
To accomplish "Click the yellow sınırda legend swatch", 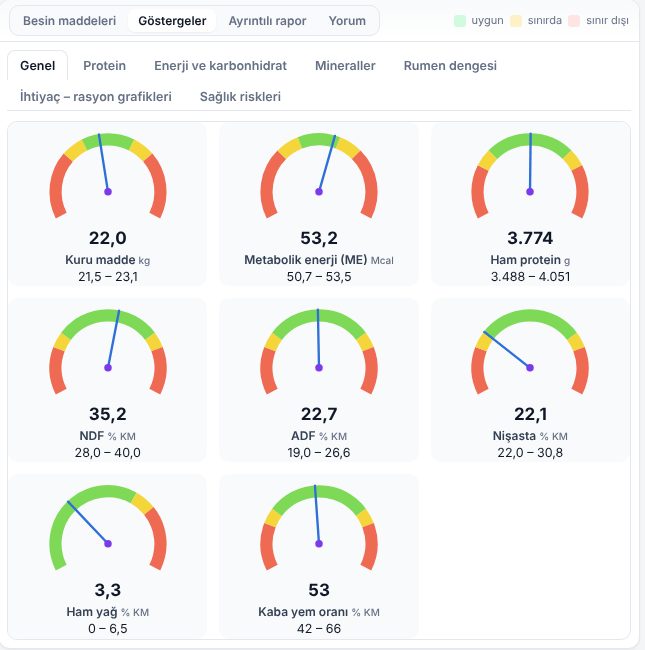I will point(516,21).
